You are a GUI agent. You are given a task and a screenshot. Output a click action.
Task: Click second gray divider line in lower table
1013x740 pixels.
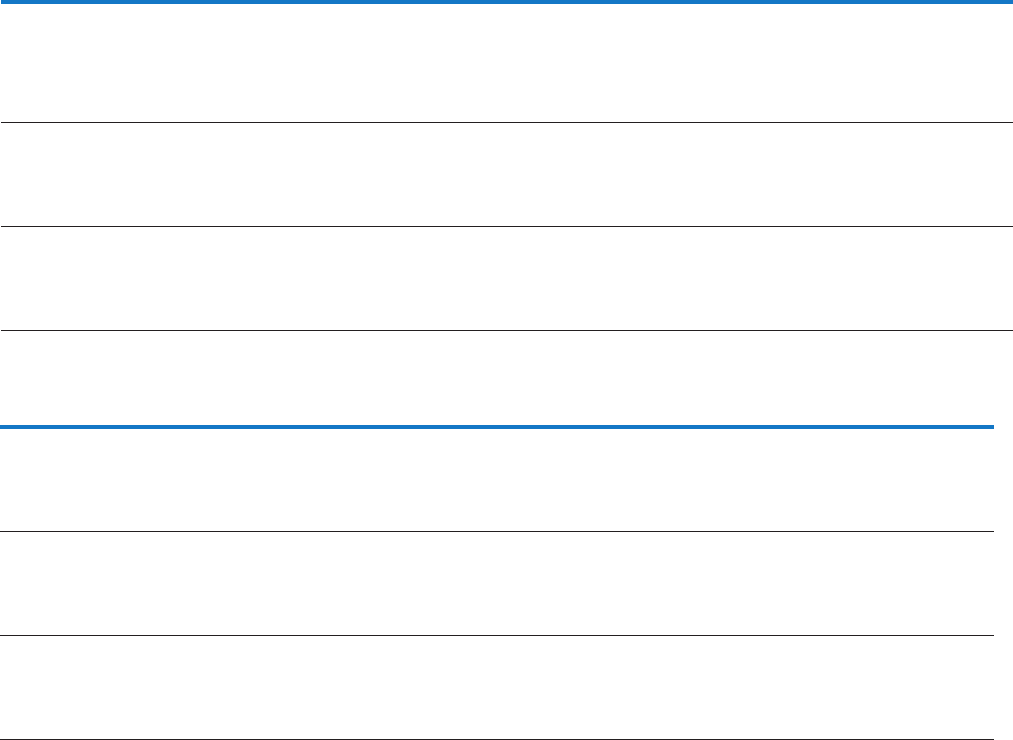(497, 636)
